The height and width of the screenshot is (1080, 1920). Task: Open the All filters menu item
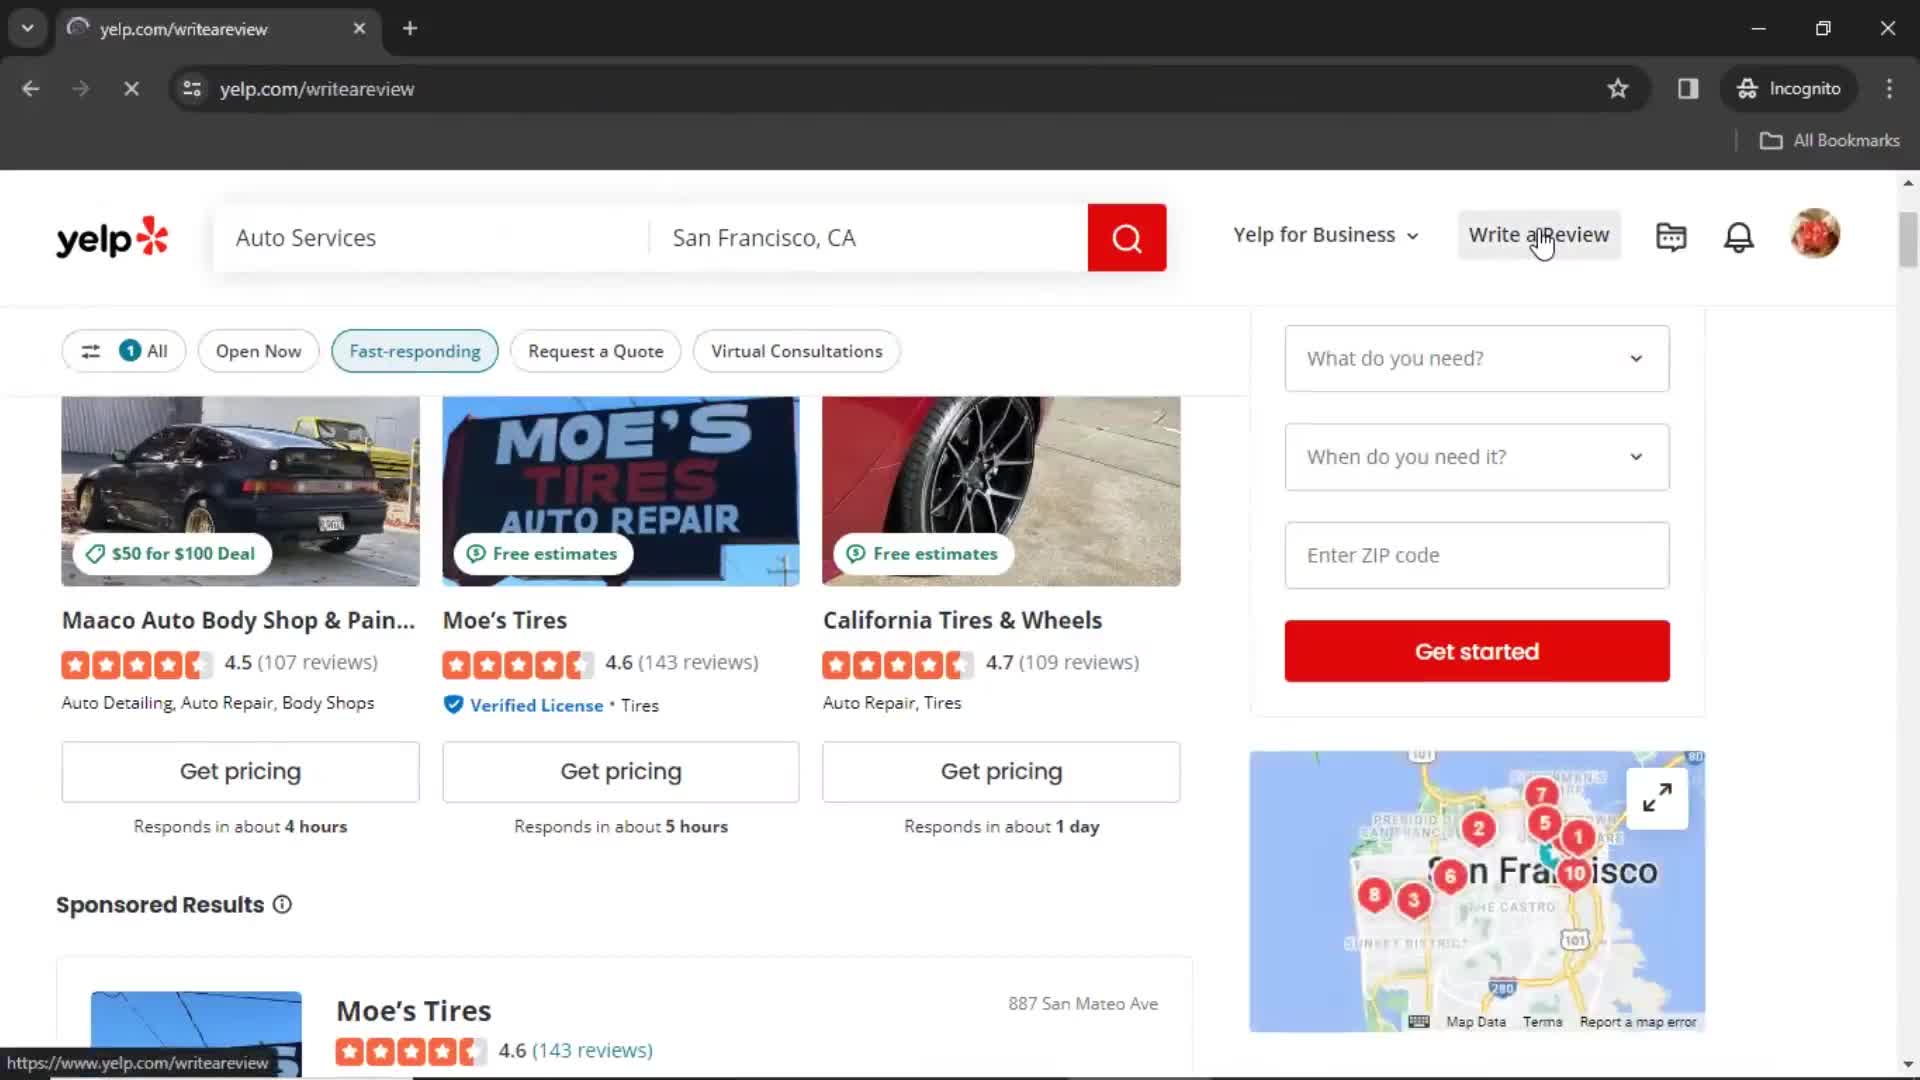pos(121,351)
